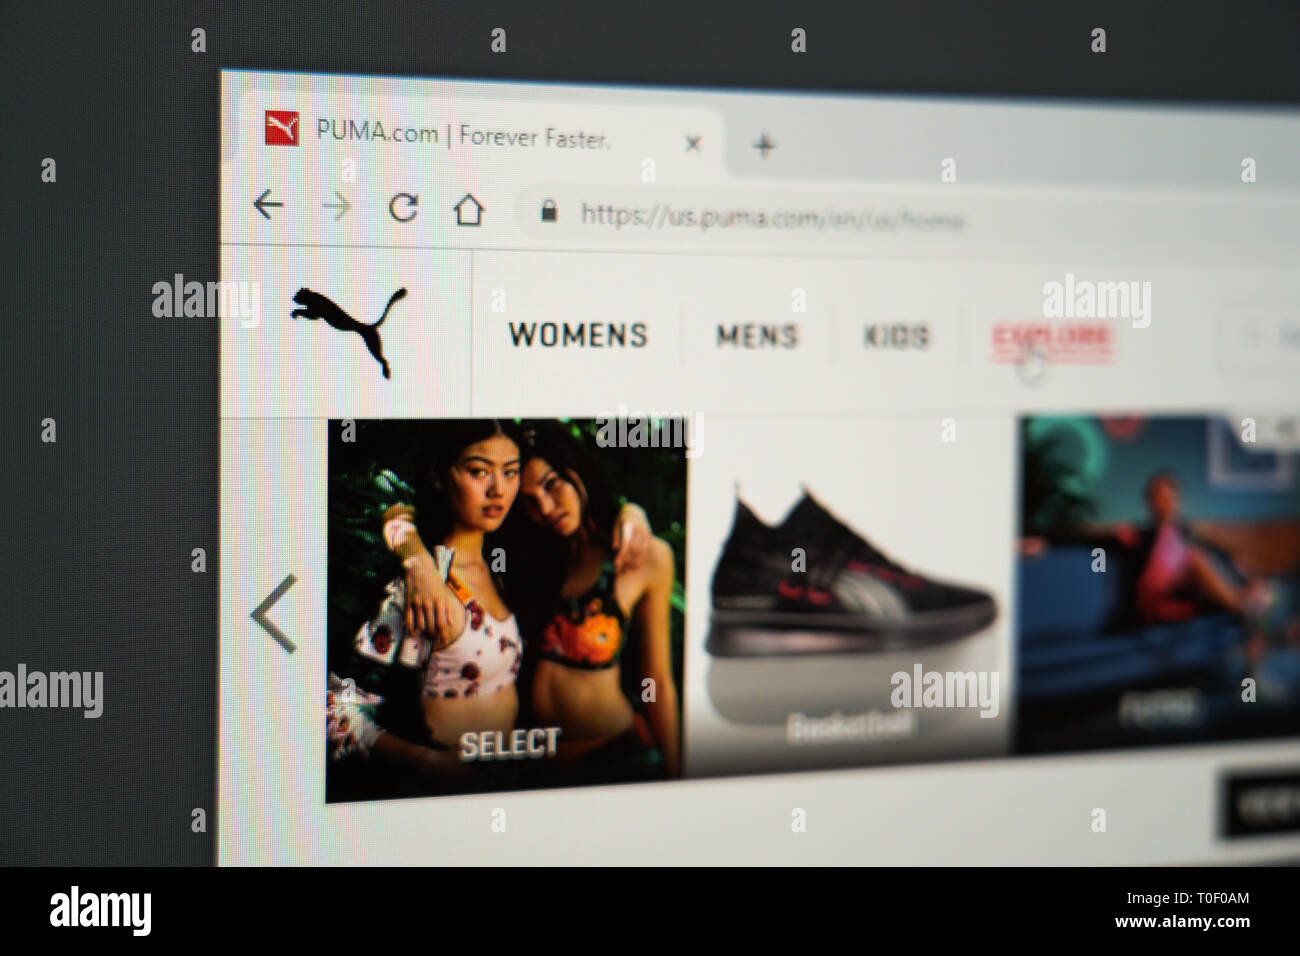Click the Puma cat logo
Viewport: 1300px width, 956px height.
[x=349, y=331]
